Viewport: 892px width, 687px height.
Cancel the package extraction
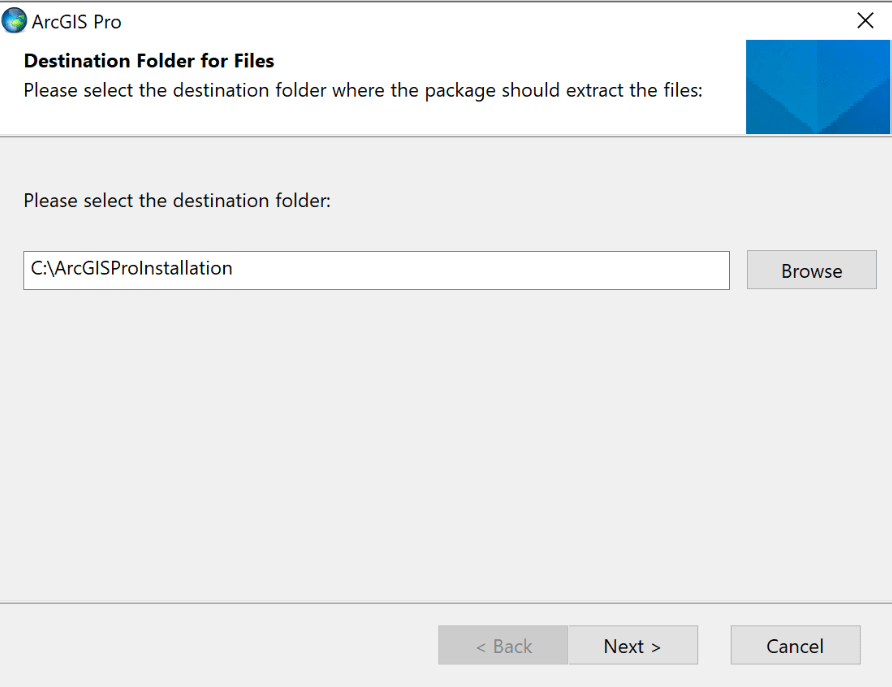pyautogui.click(x=795, y=646)
